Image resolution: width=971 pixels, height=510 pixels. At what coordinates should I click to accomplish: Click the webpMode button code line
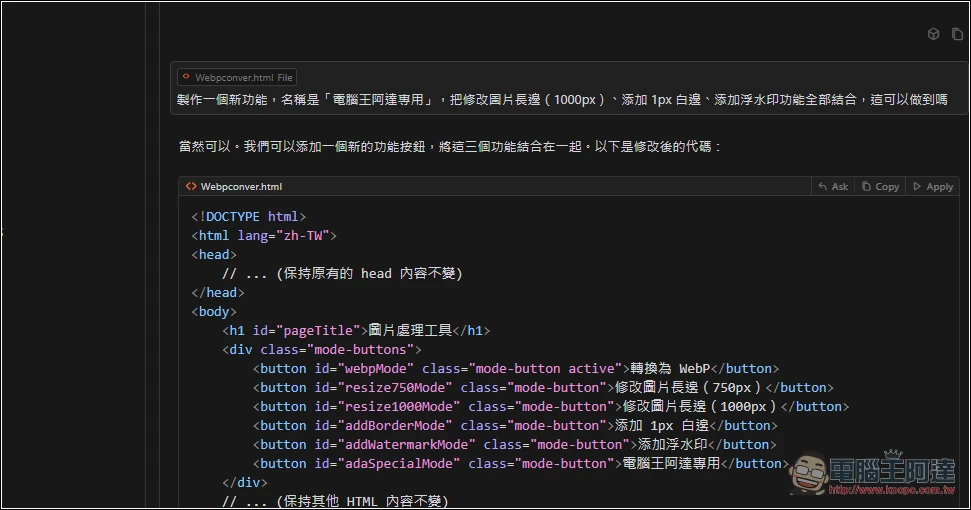click(x=516, y=368)
